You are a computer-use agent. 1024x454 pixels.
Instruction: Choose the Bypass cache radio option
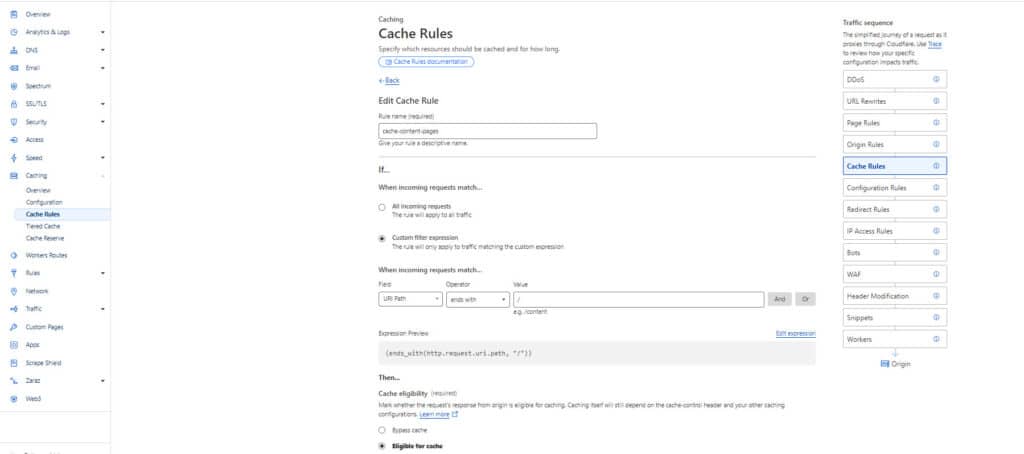pyautogui.click(x=382, y=430)
